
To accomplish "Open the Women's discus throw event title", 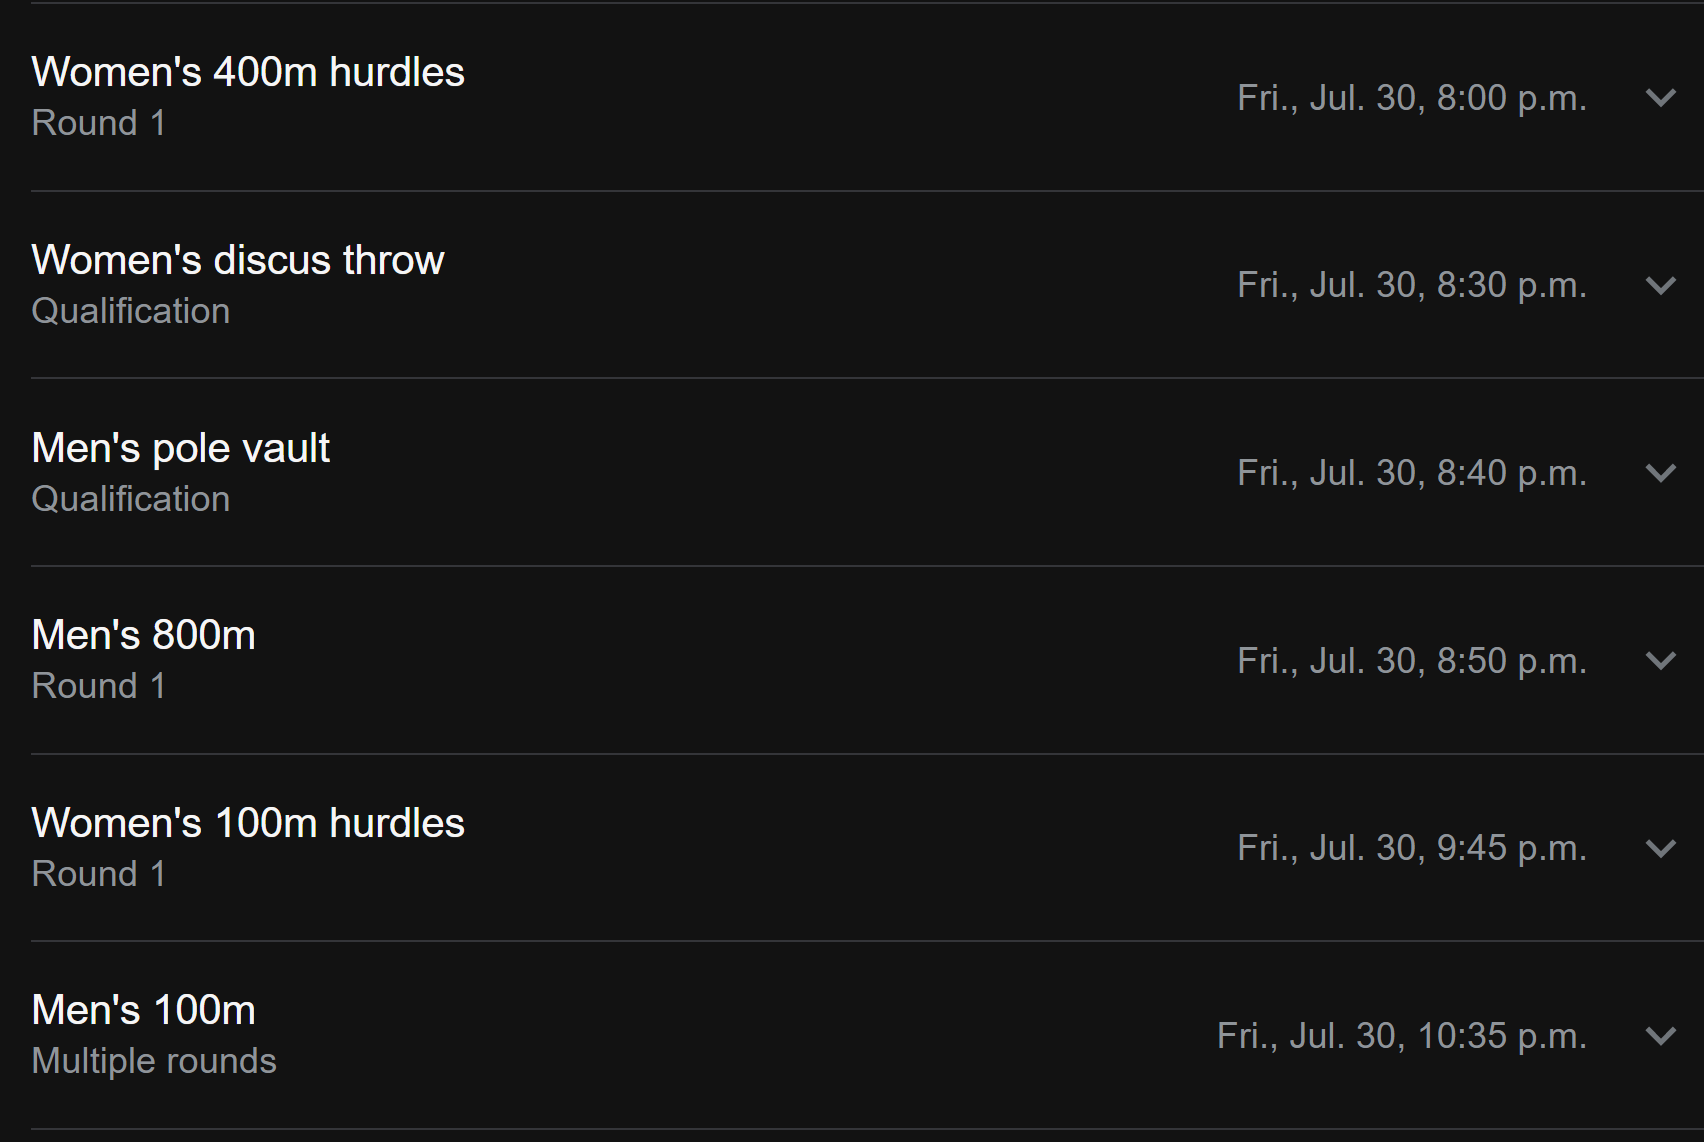I will click(x=238, y=260).
